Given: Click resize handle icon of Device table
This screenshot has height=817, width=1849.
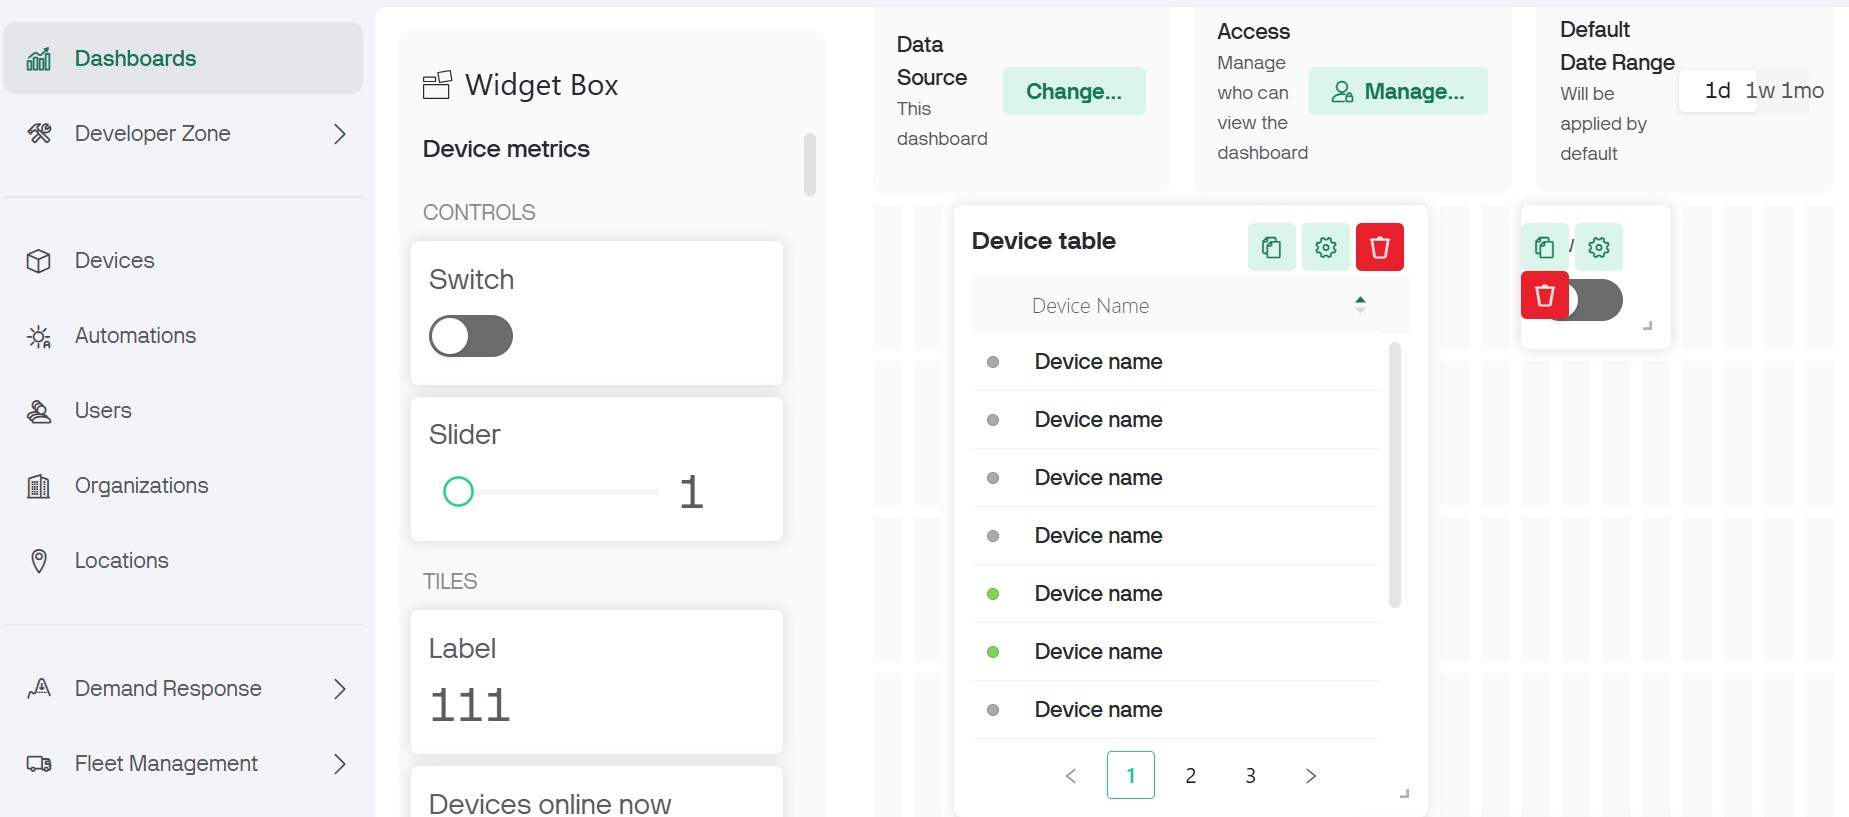Looking at the screenshot, I should click(x=1404, y=793).
